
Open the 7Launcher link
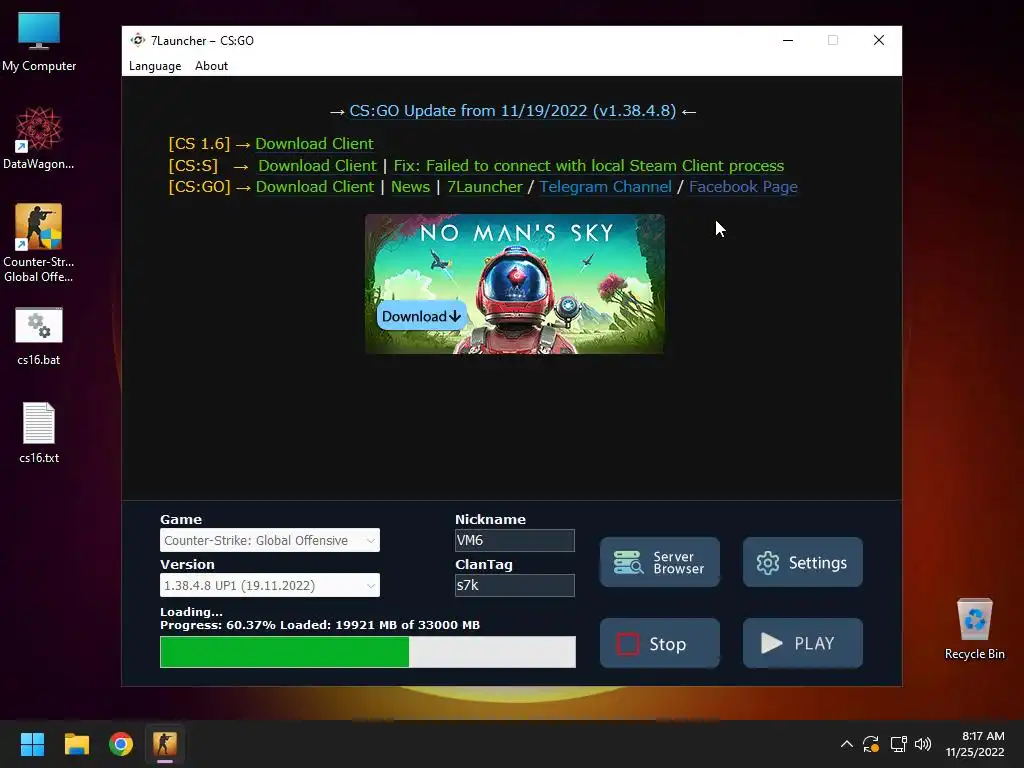485,187
